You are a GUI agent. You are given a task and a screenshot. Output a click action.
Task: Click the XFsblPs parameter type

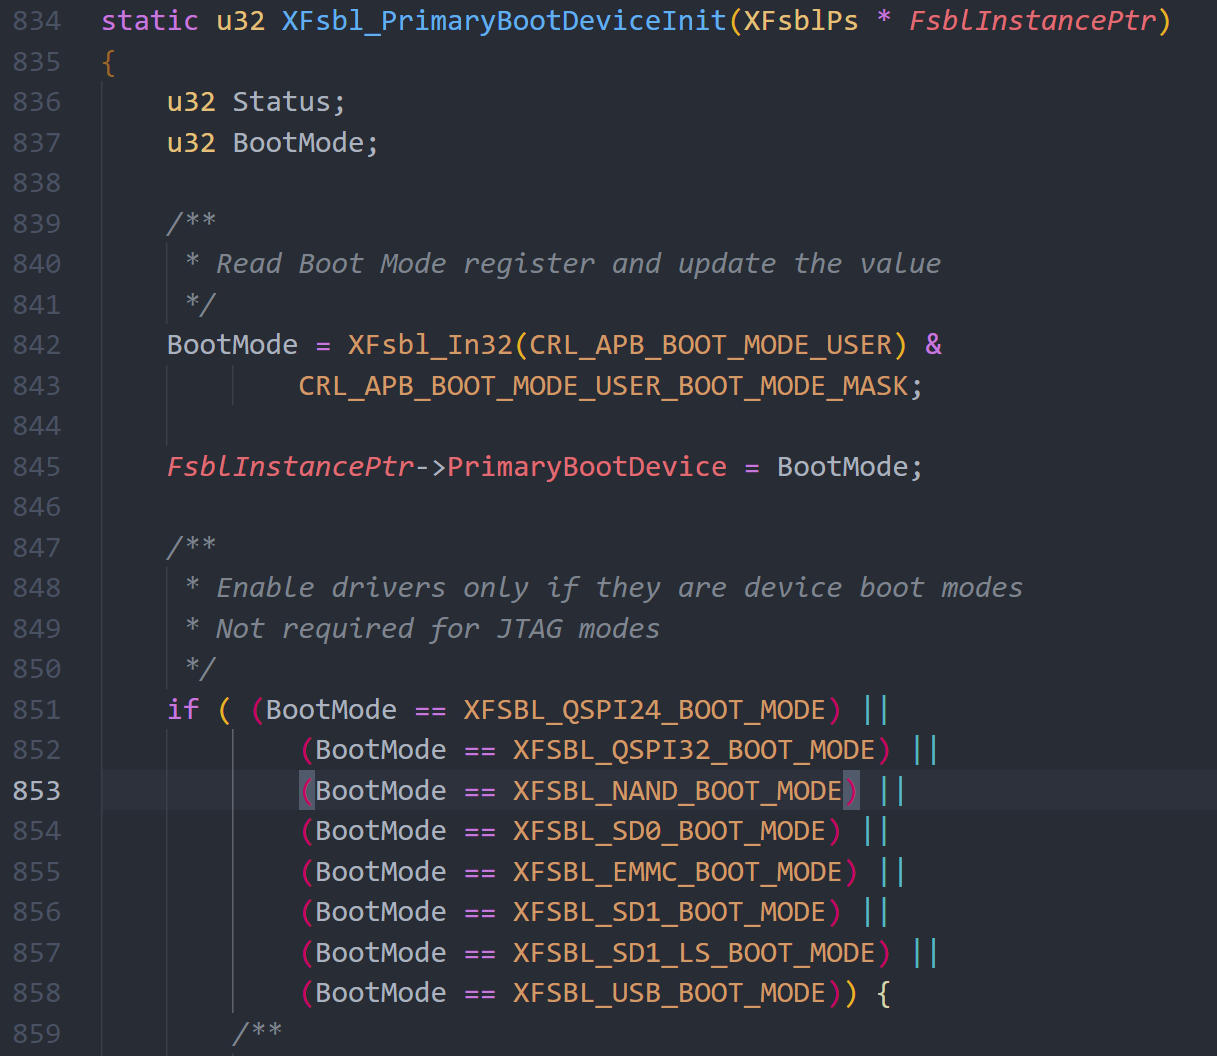801,21
